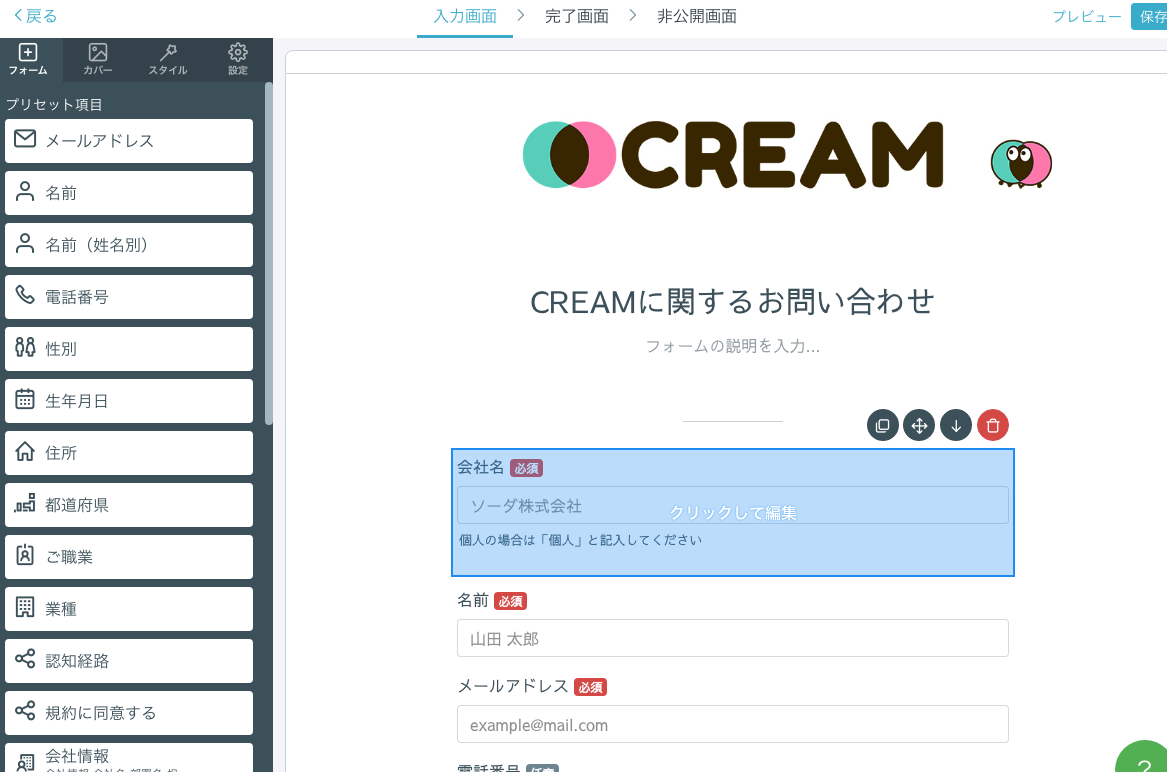Image resolution: width=1167 pixels, height=772 pixels.
Task: Edit the form title CREAMに関するお問い合わせ
Action: coord(733,302)
